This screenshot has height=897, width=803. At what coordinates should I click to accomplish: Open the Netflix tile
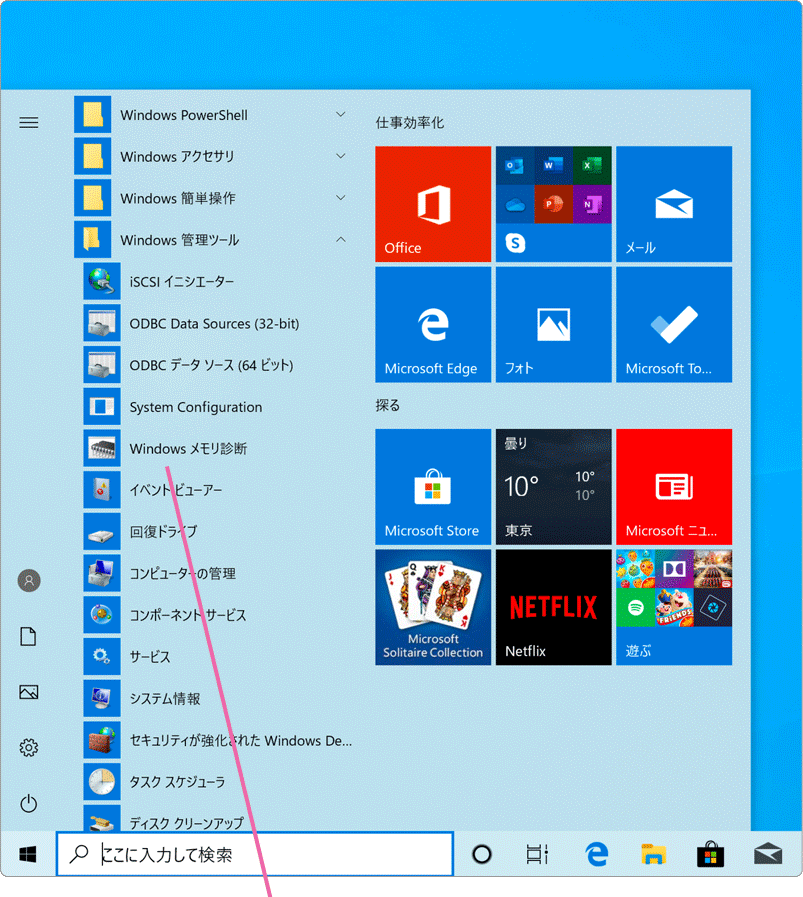[x=554, y=608]
